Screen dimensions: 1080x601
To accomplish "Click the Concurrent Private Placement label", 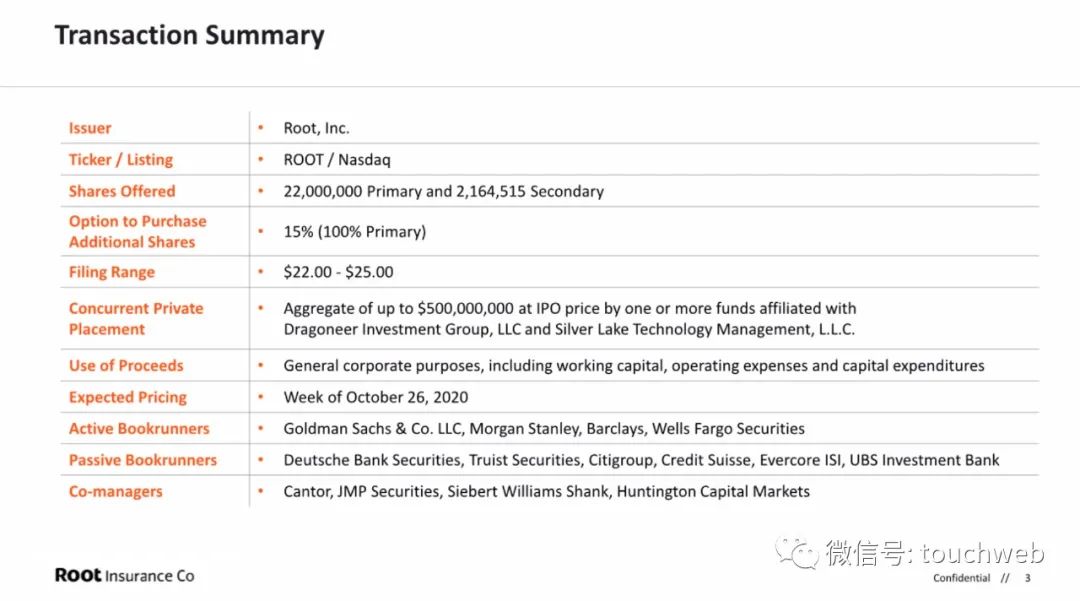I will 135,319.
